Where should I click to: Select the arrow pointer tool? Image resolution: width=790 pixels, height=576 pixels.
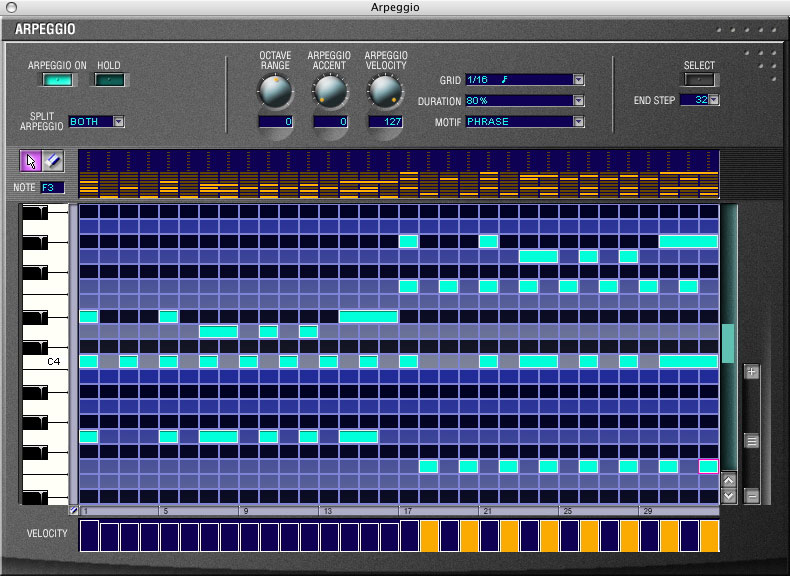pyautogui.click(x=30, y=161)
